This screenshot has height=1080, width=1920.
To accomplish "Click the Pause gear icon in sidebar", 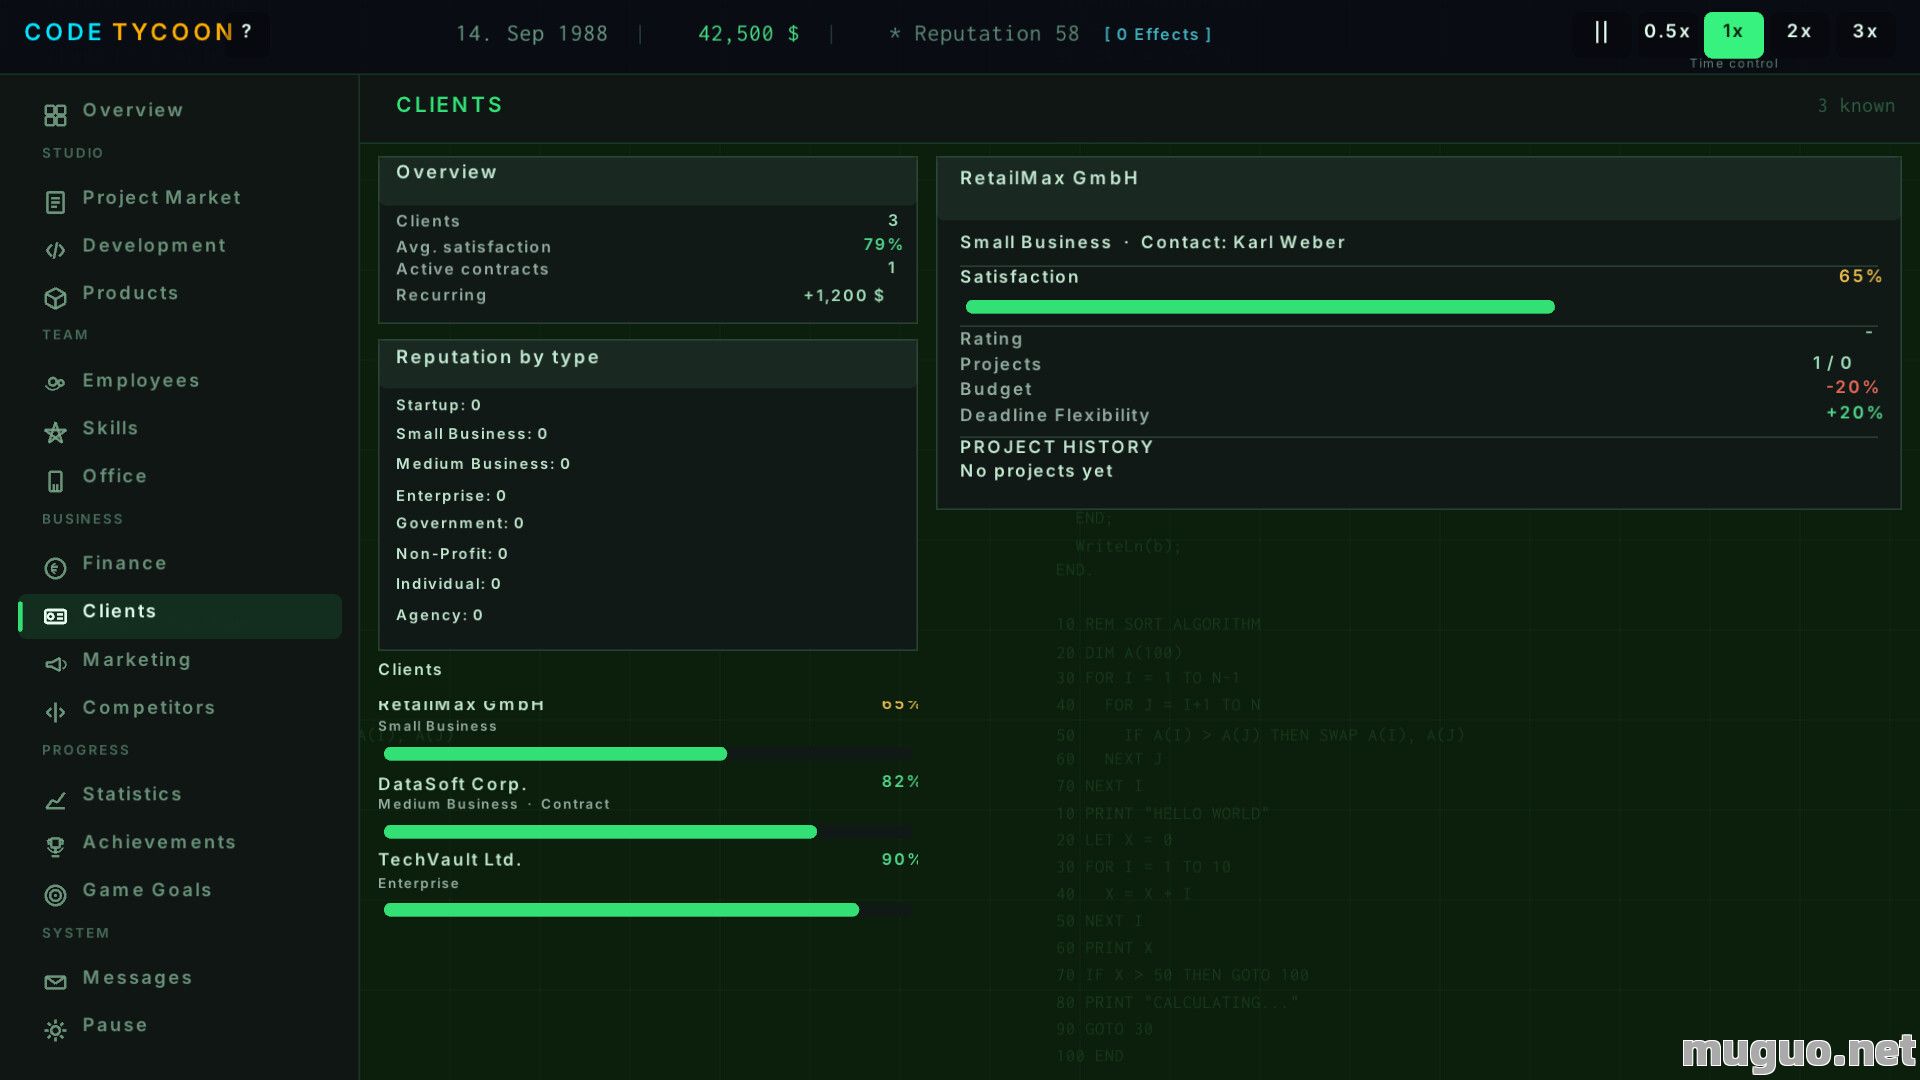I will click(55, 1030).
